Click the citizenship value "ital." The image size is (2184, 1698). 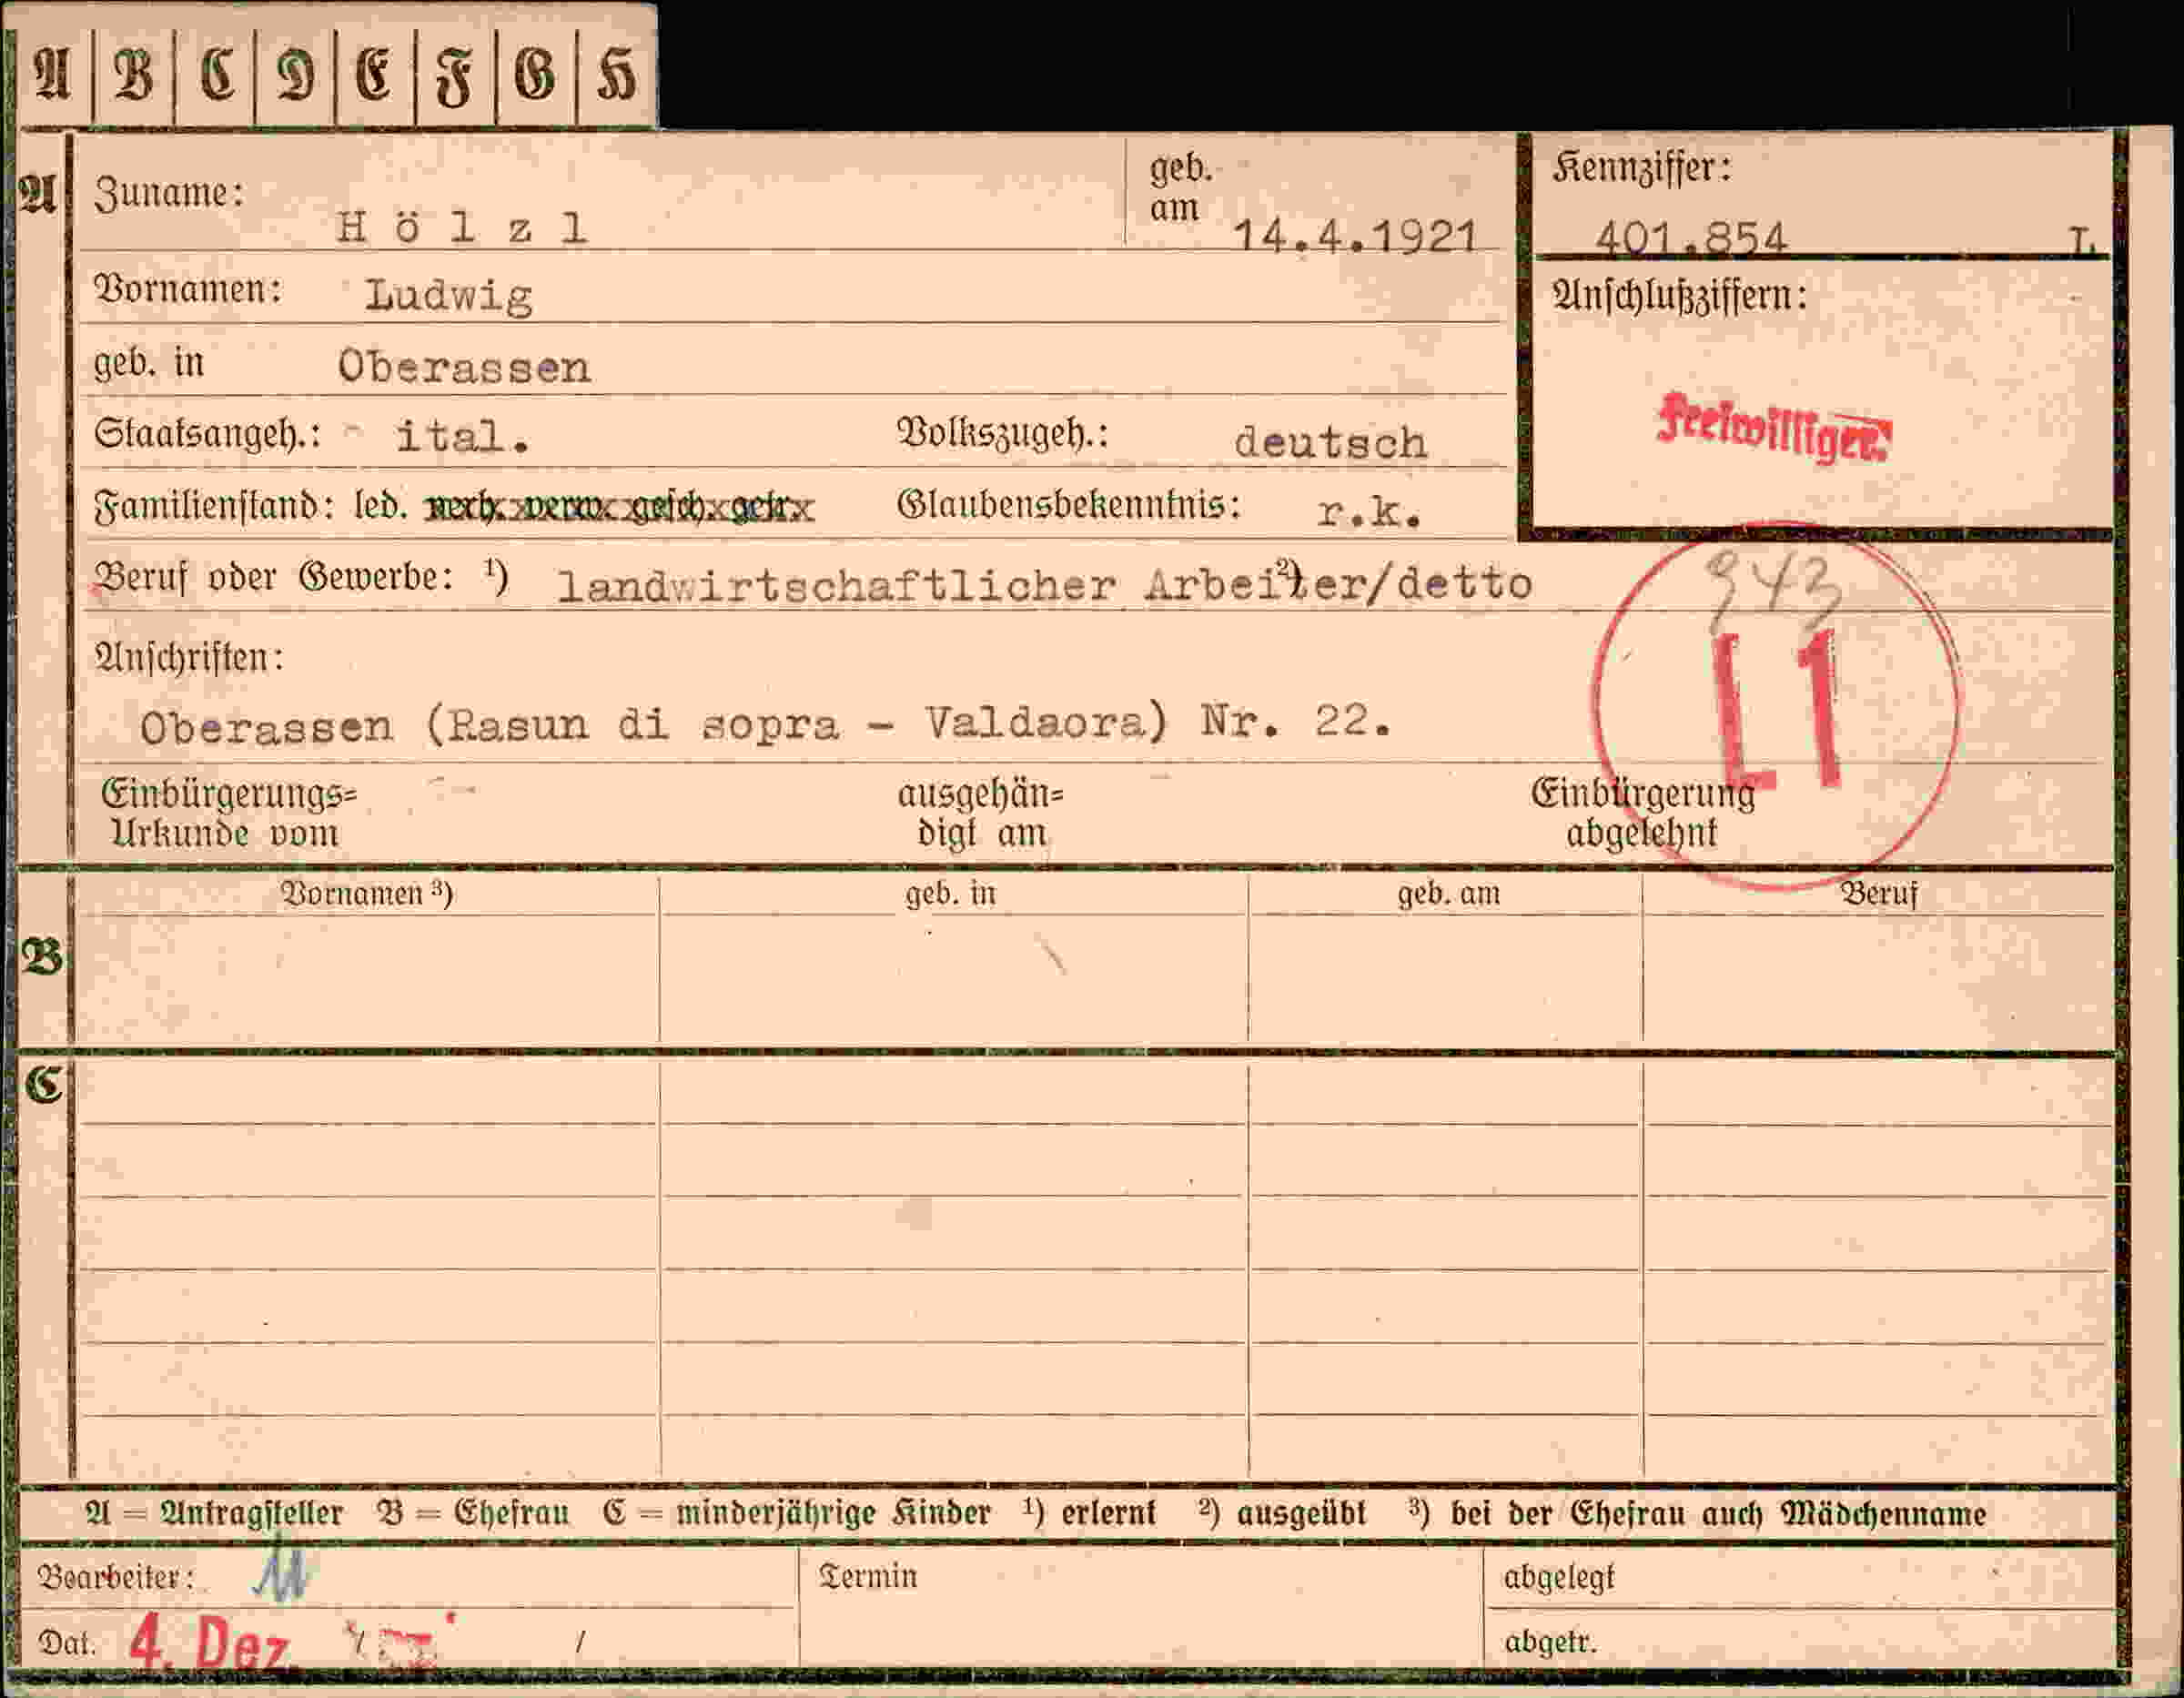463,437
